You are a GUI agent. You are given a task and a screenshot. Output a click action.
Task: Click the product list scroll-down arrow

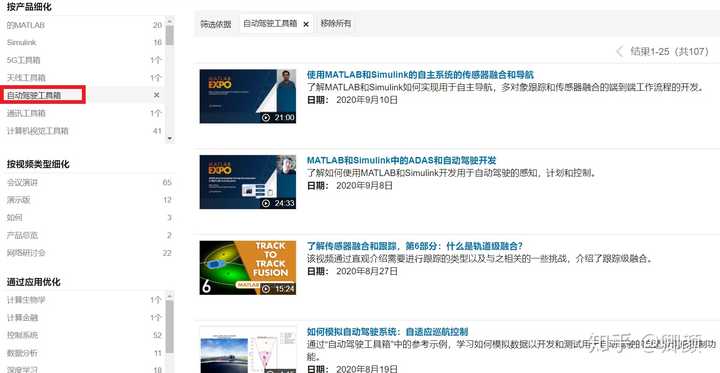(x=170, y=138)
